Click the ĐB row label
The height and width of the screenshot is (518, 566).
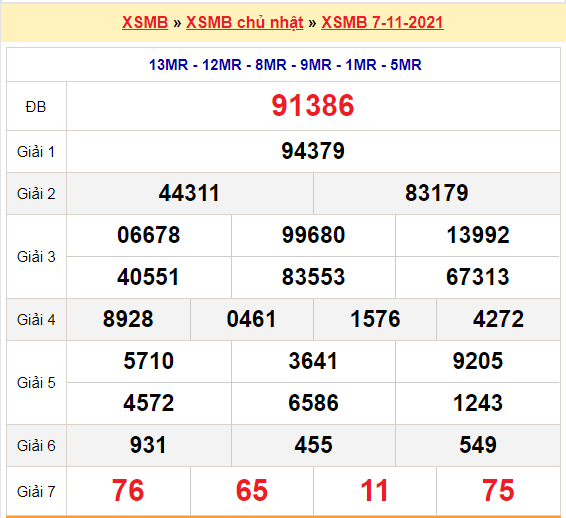pos(36,107)
